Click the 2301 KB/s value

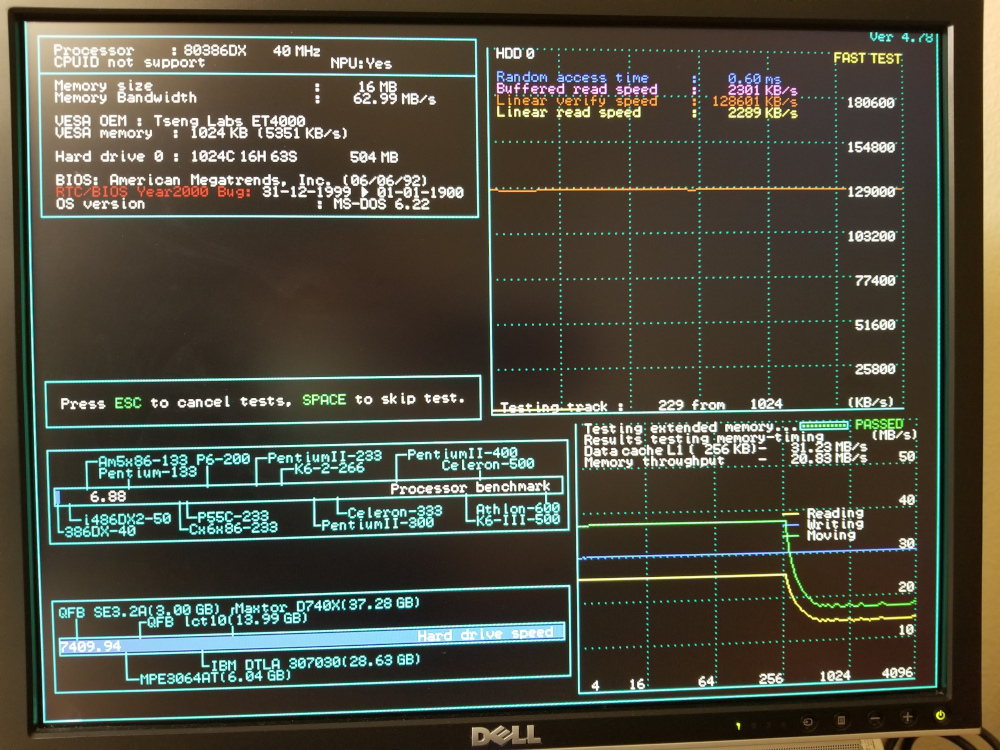click(x=762, y=91)
